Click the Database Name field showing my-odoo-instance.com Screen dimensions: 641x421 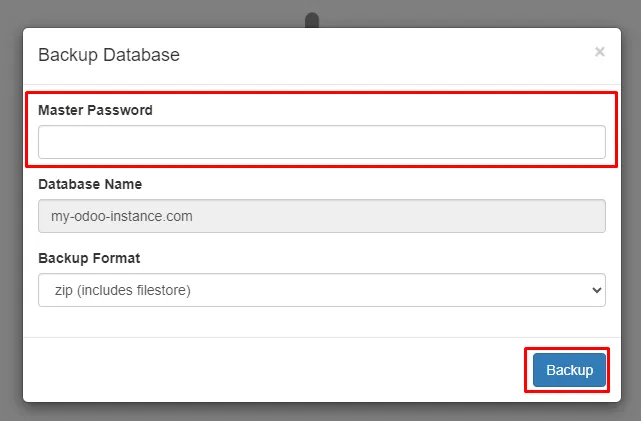coord(322,216)
